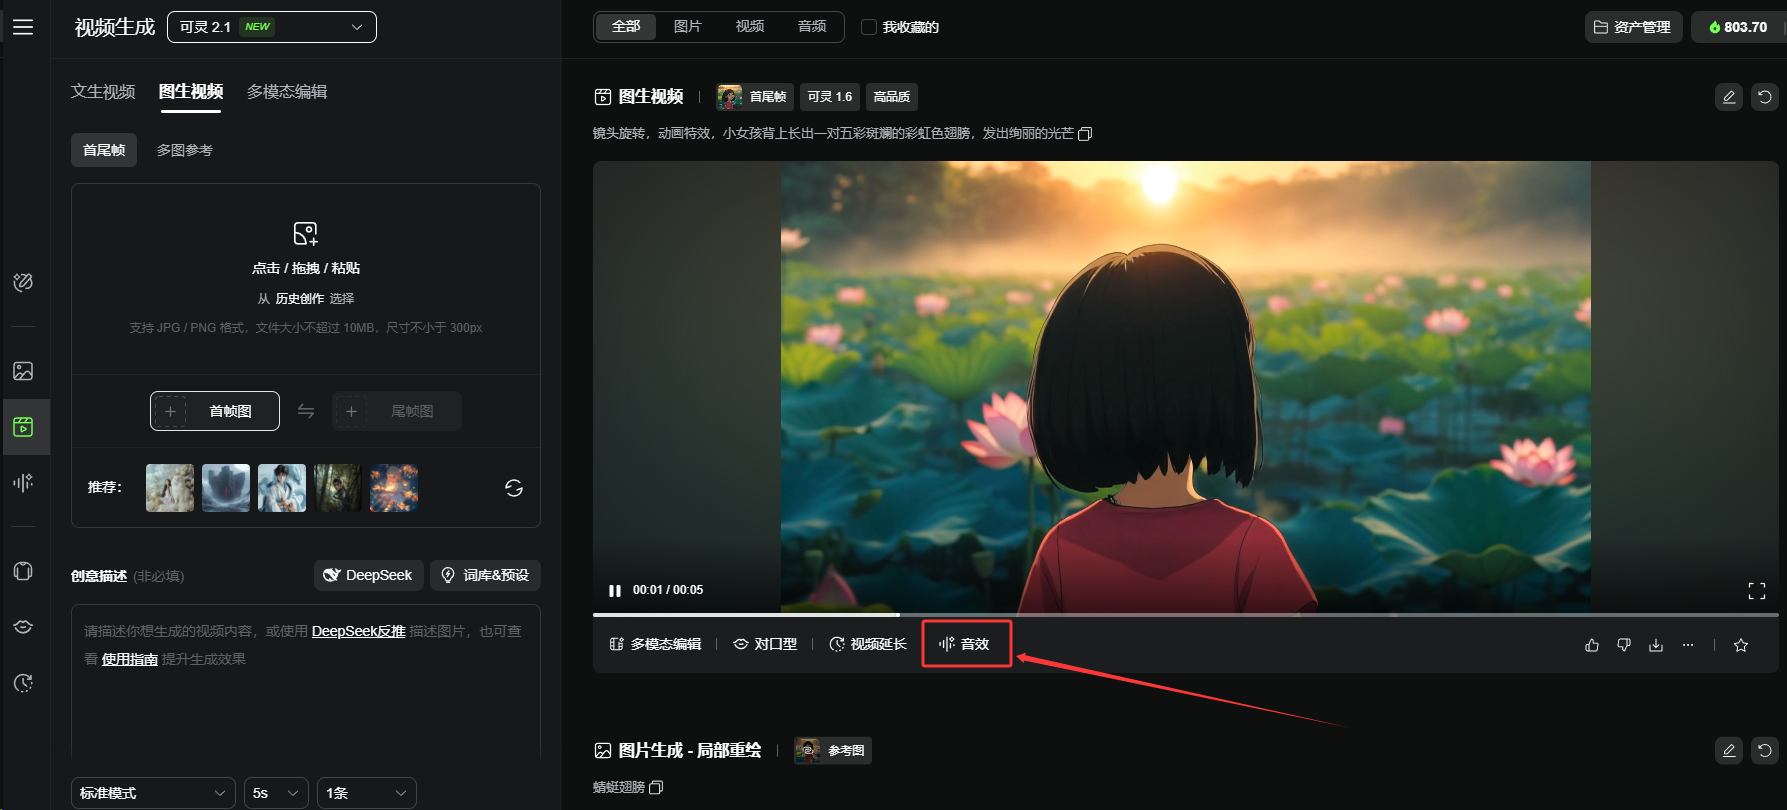This screenshot has height=810, width=1787.
Task: Dislike the generated video with thumbs down
Action: (1624, 645)
